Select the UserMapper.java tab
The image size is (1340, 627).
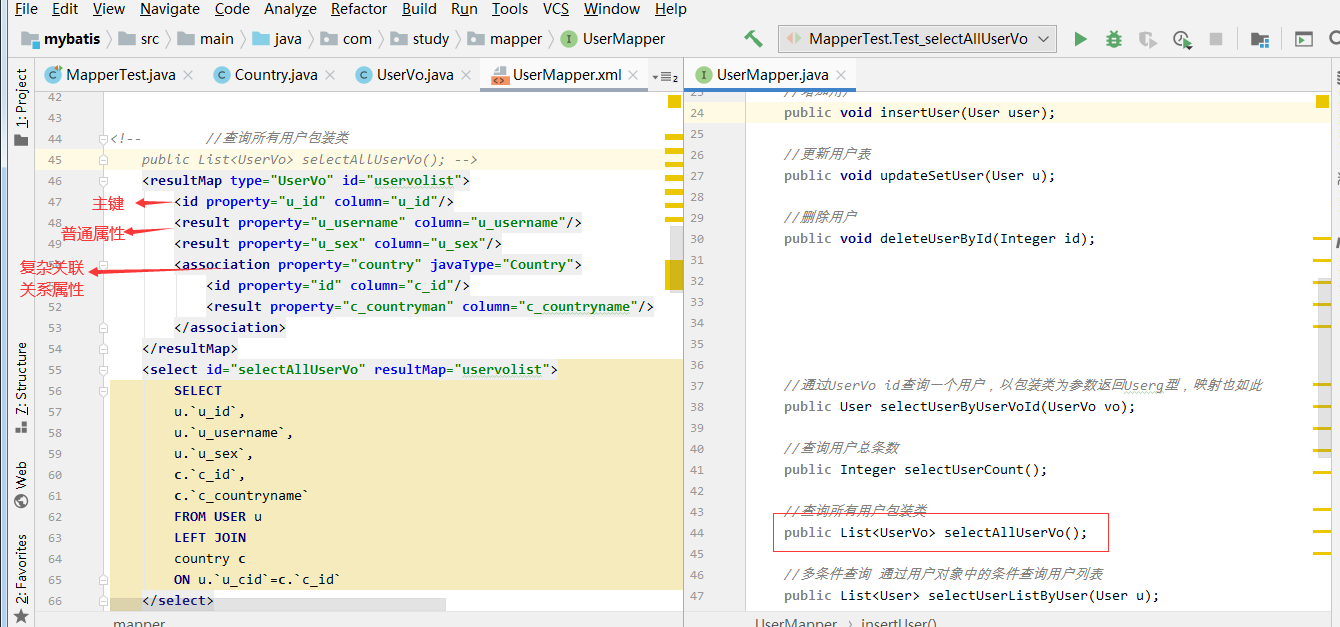[772, 75]
